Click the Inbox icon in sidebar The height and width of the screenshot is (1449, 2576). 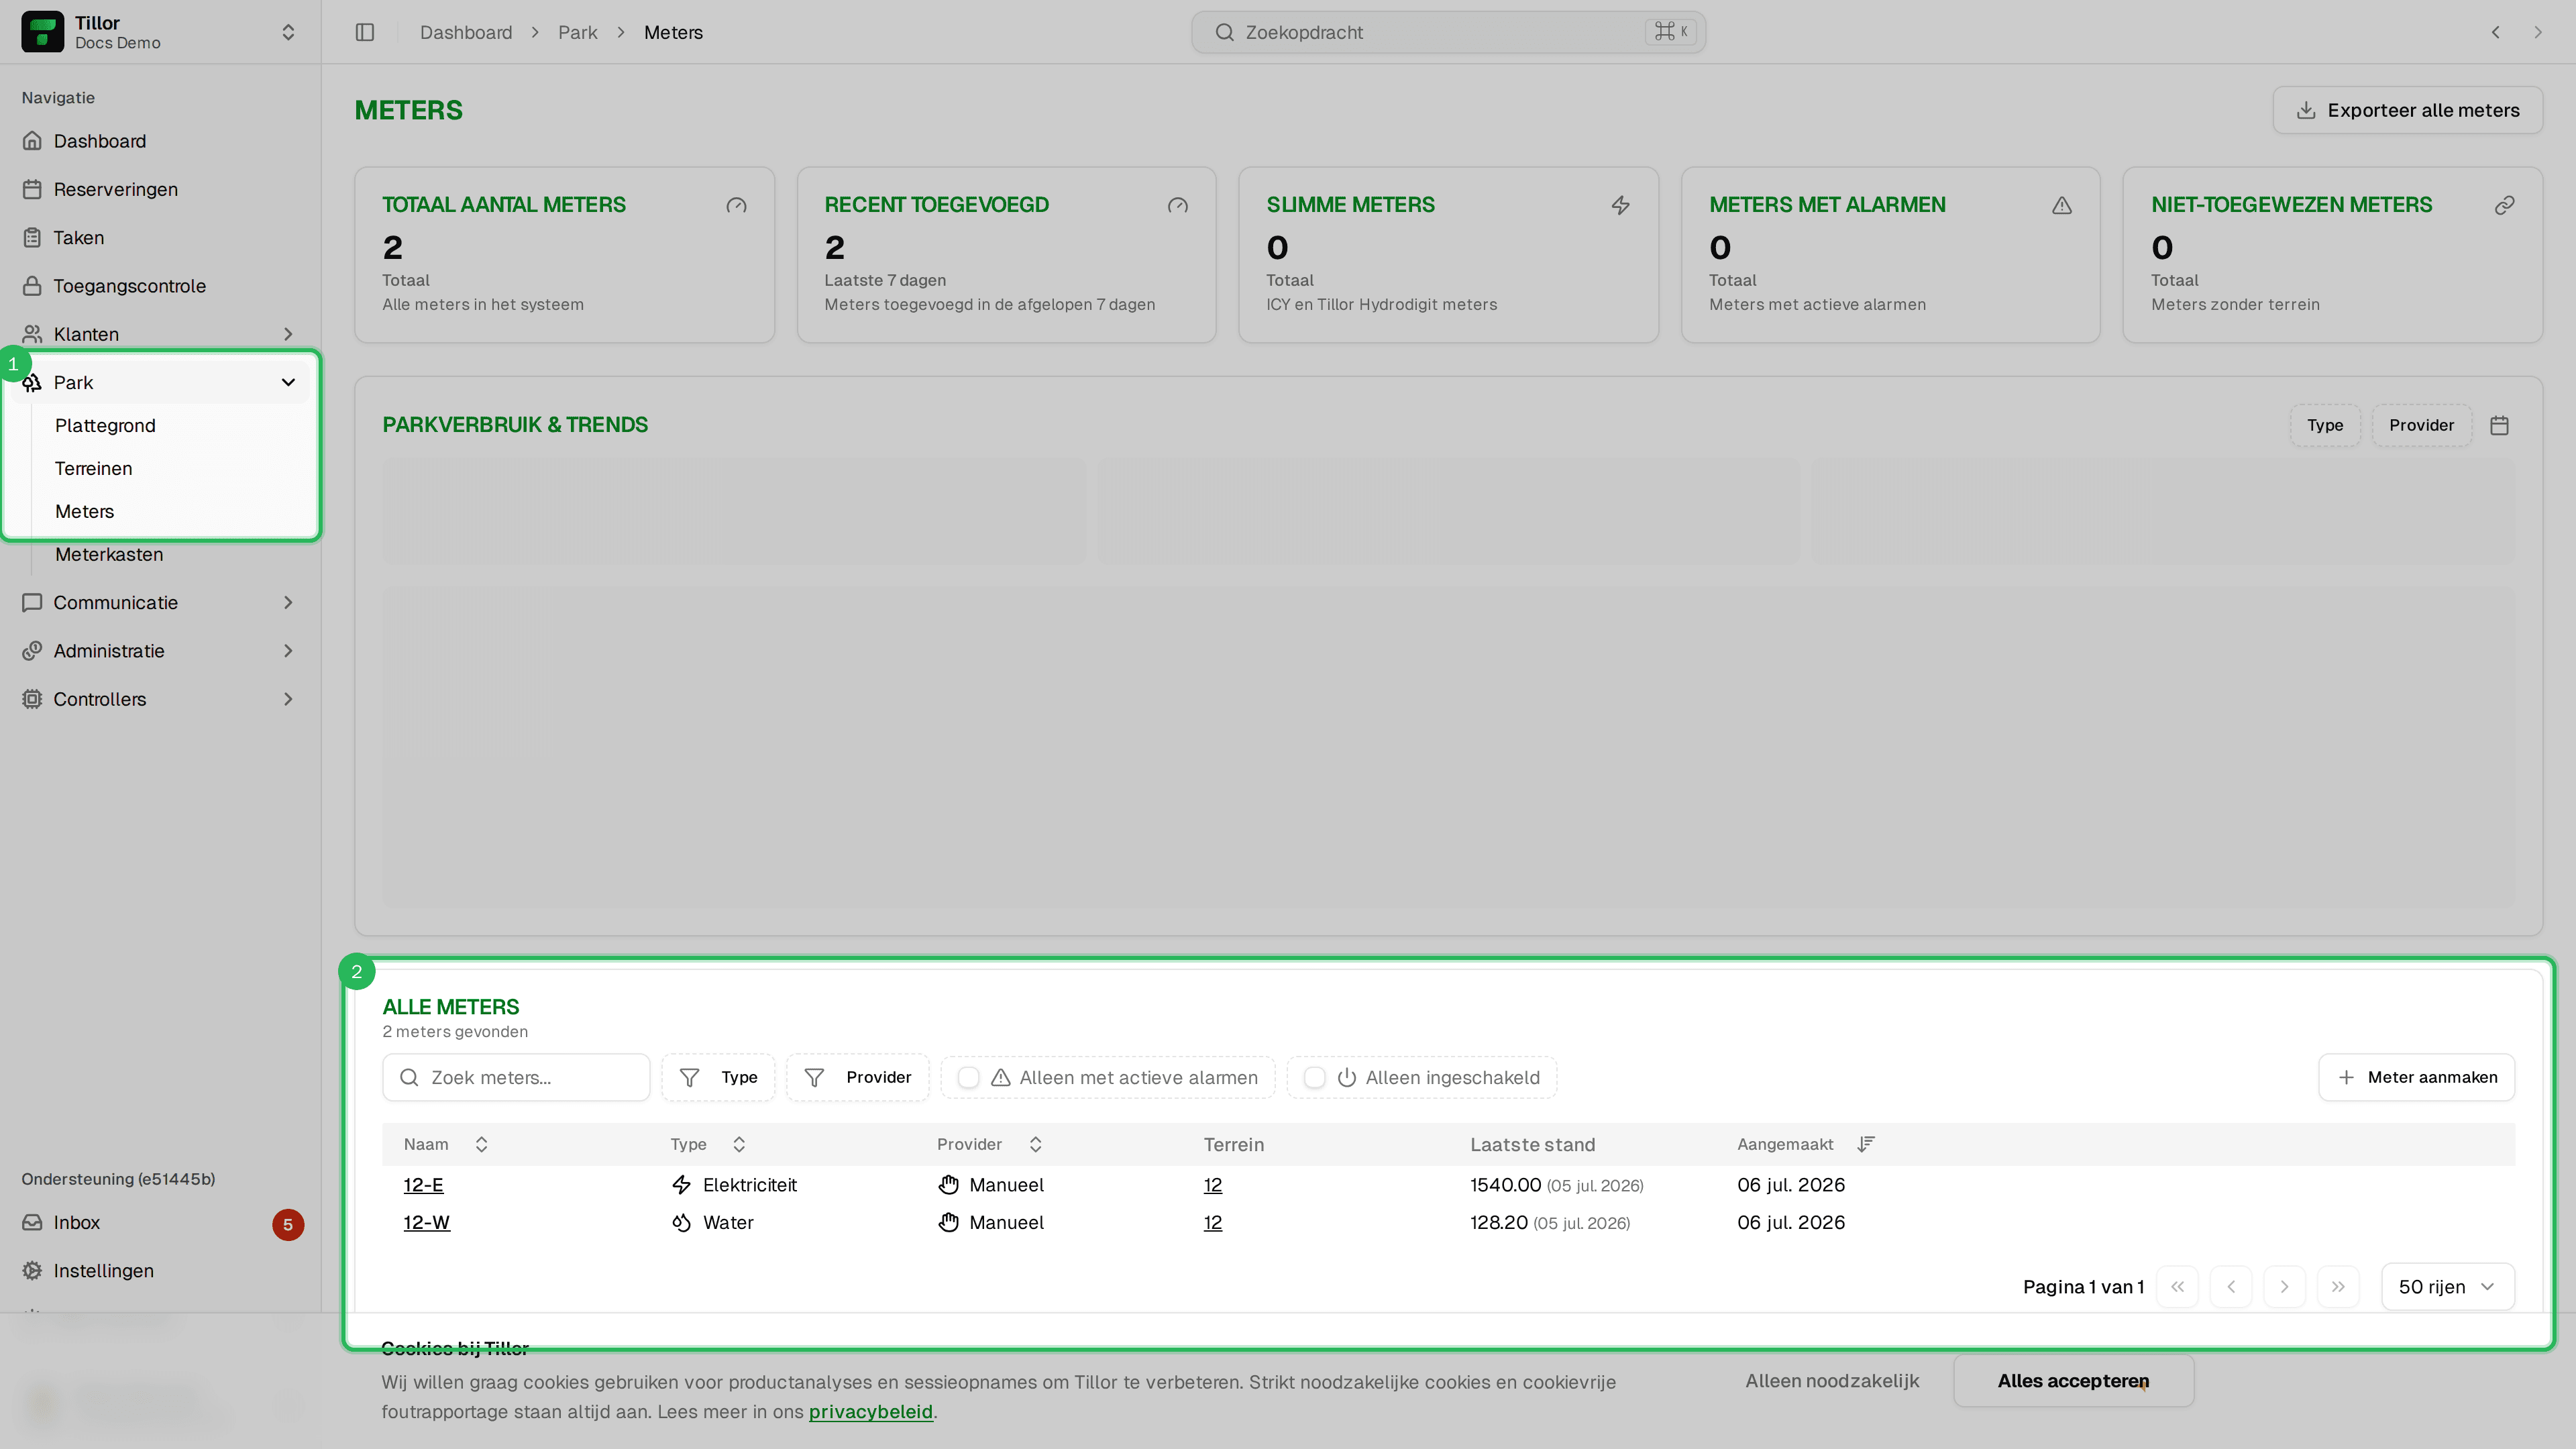coord(32,1222)
